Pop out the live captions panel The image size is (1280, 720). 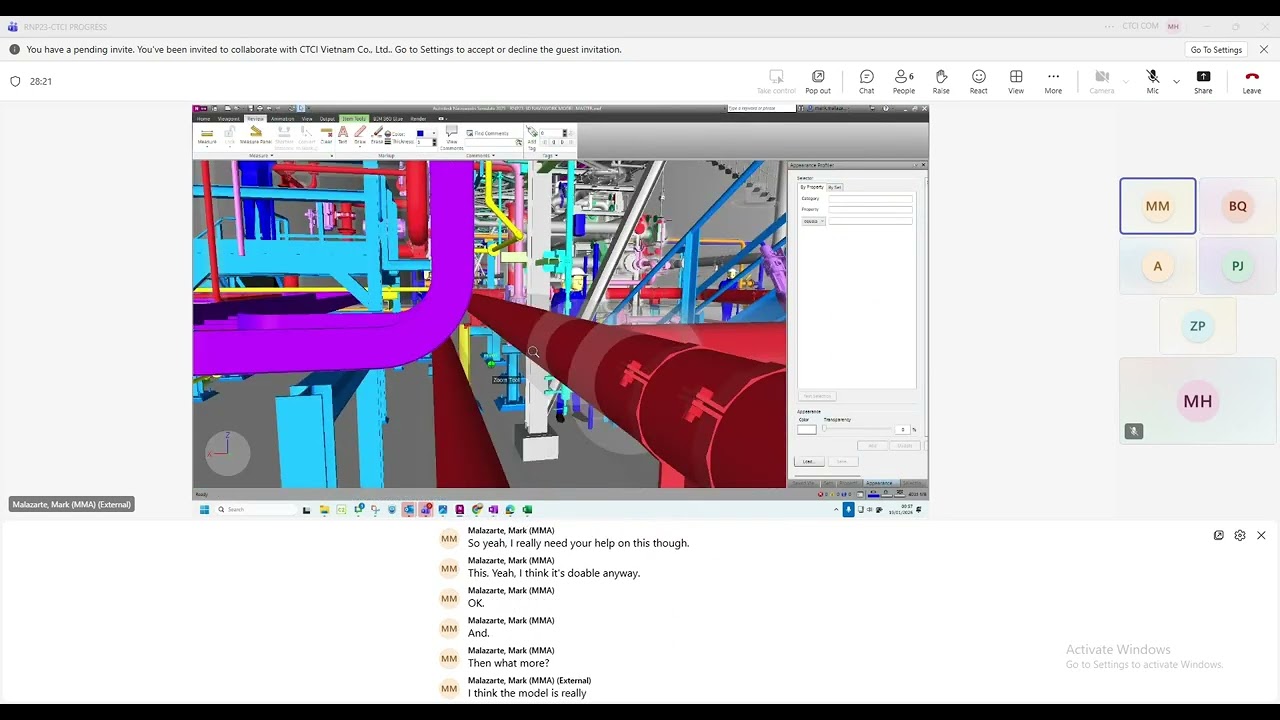(x=1219, y=536)
